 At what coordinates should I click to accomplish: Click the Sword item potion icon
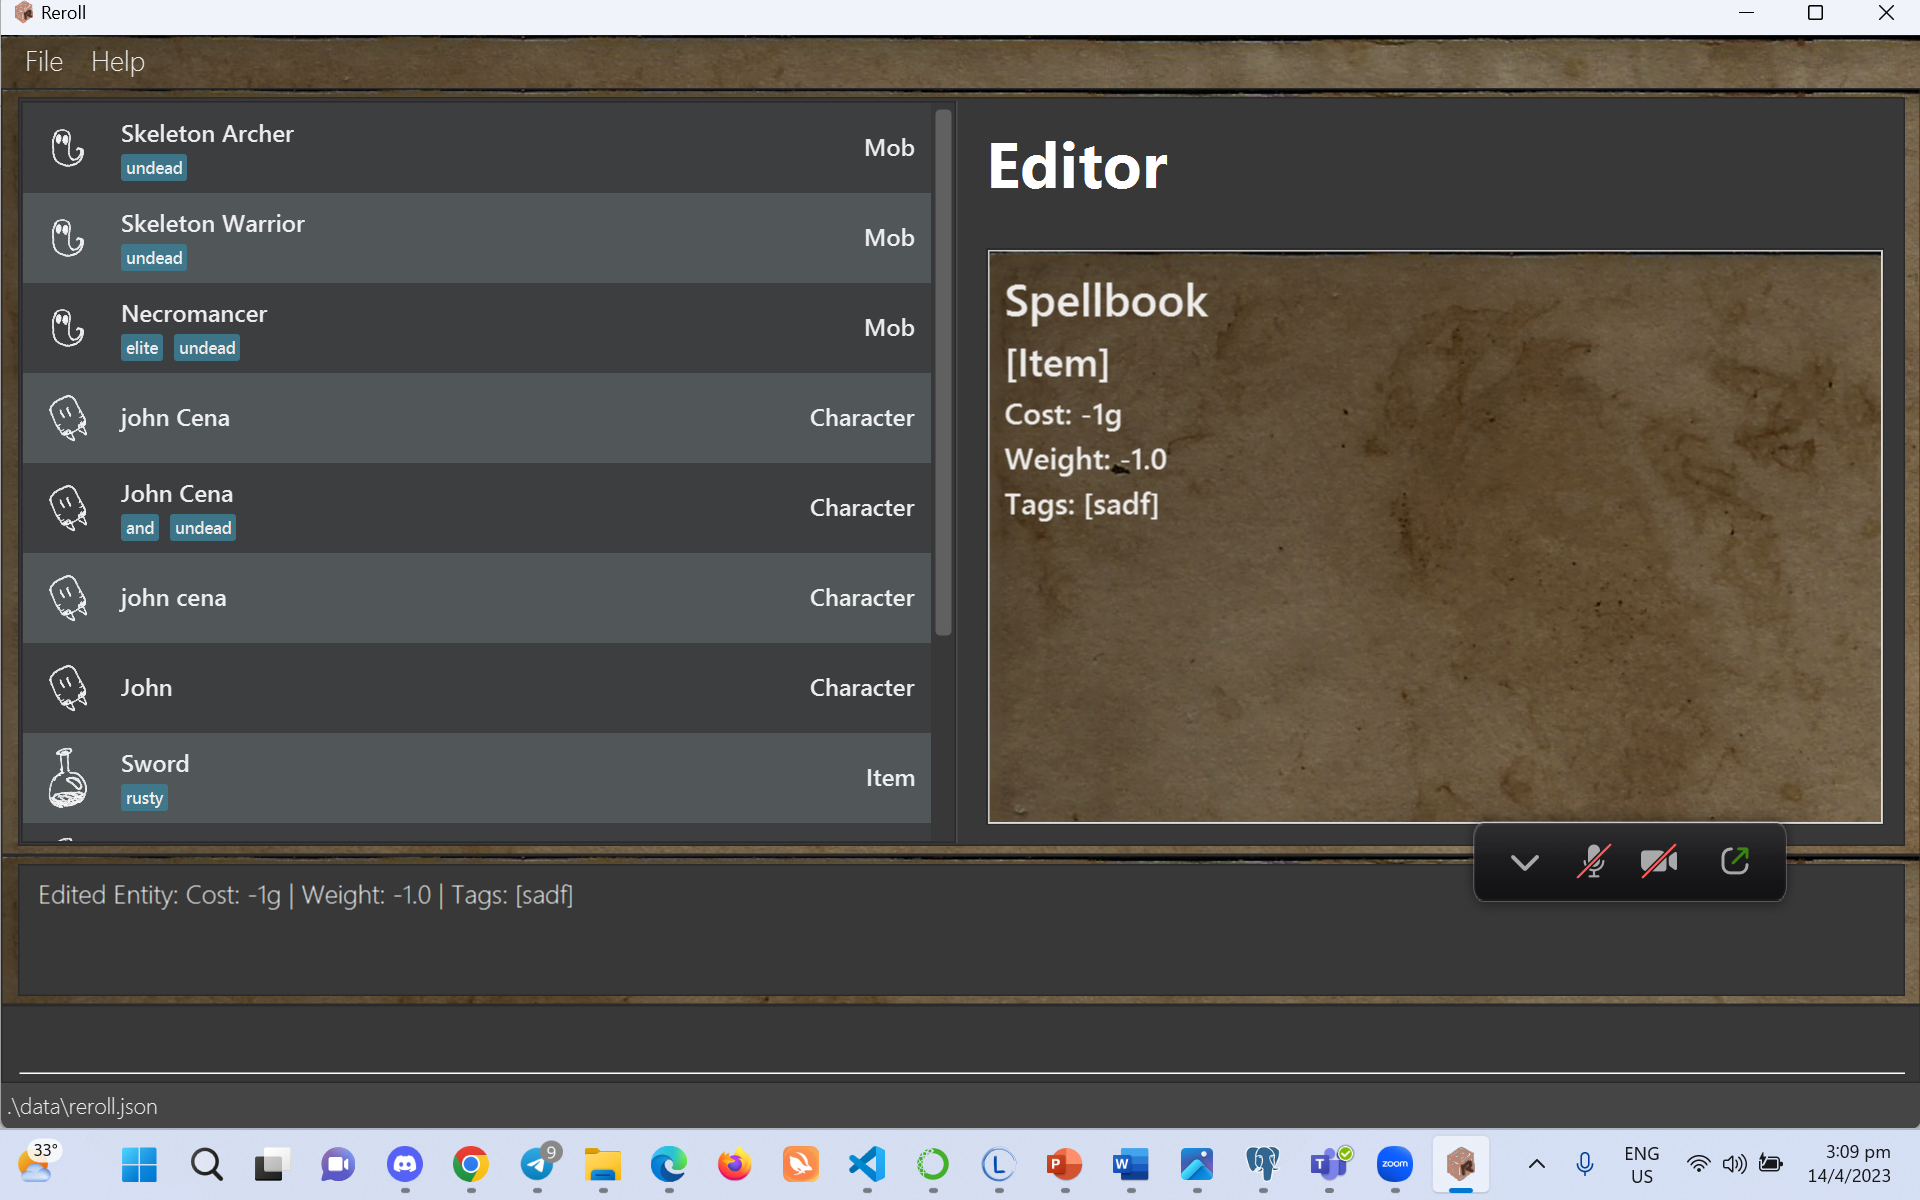pos(68,778)
